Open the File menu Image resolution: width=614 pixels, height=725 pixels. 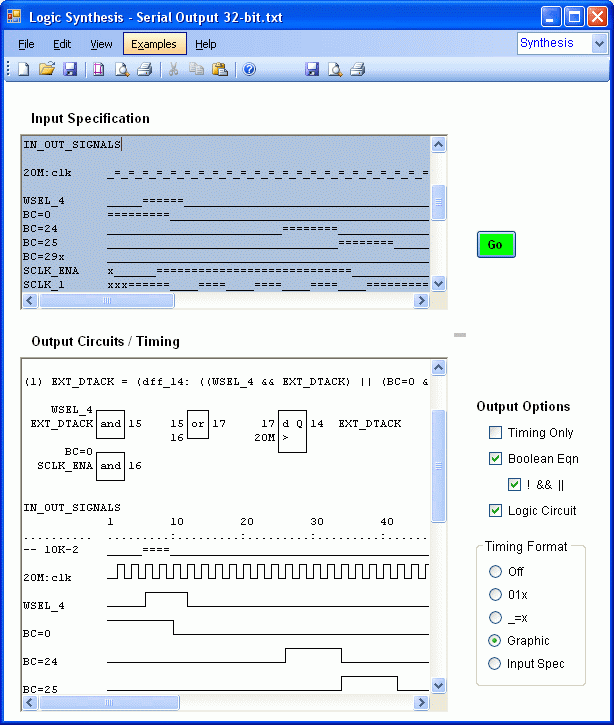pyautogui.click(x=26, y=44)
